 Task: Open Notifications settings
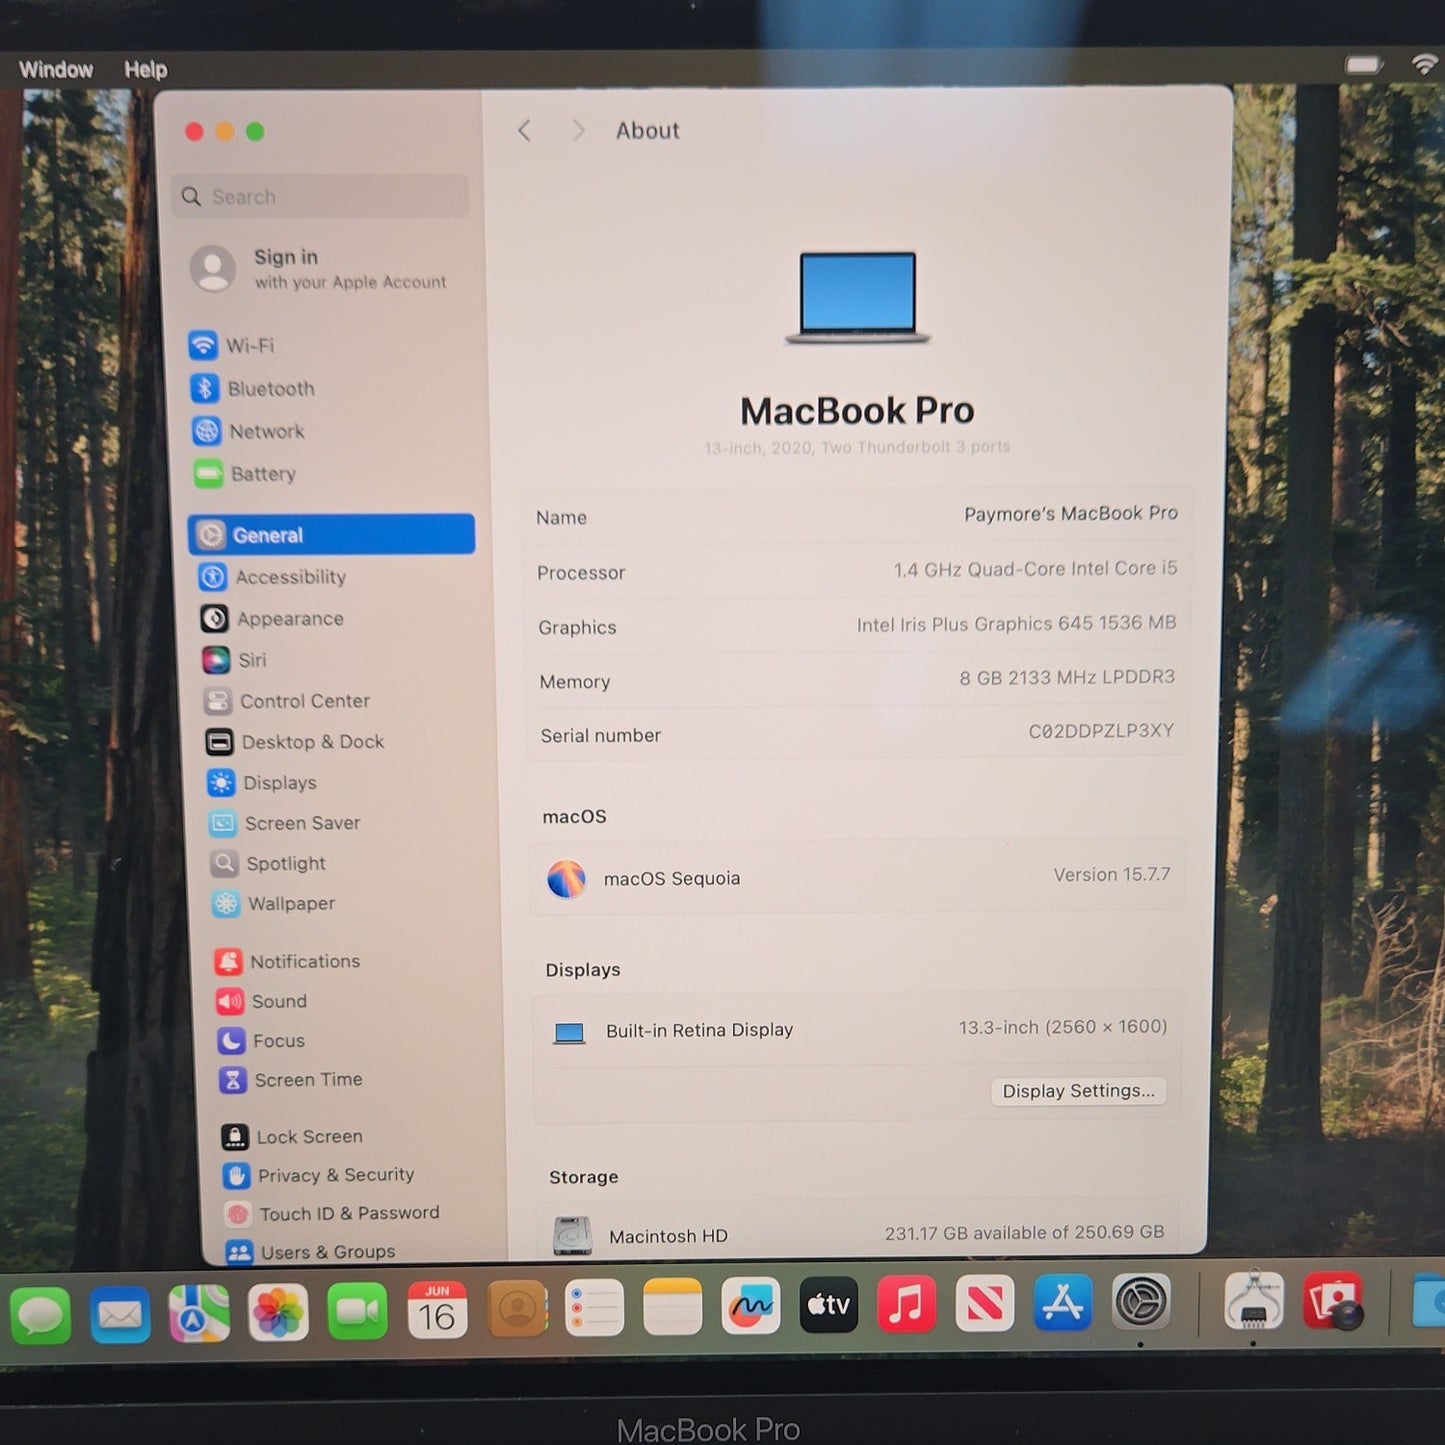(x=288, y=961)
